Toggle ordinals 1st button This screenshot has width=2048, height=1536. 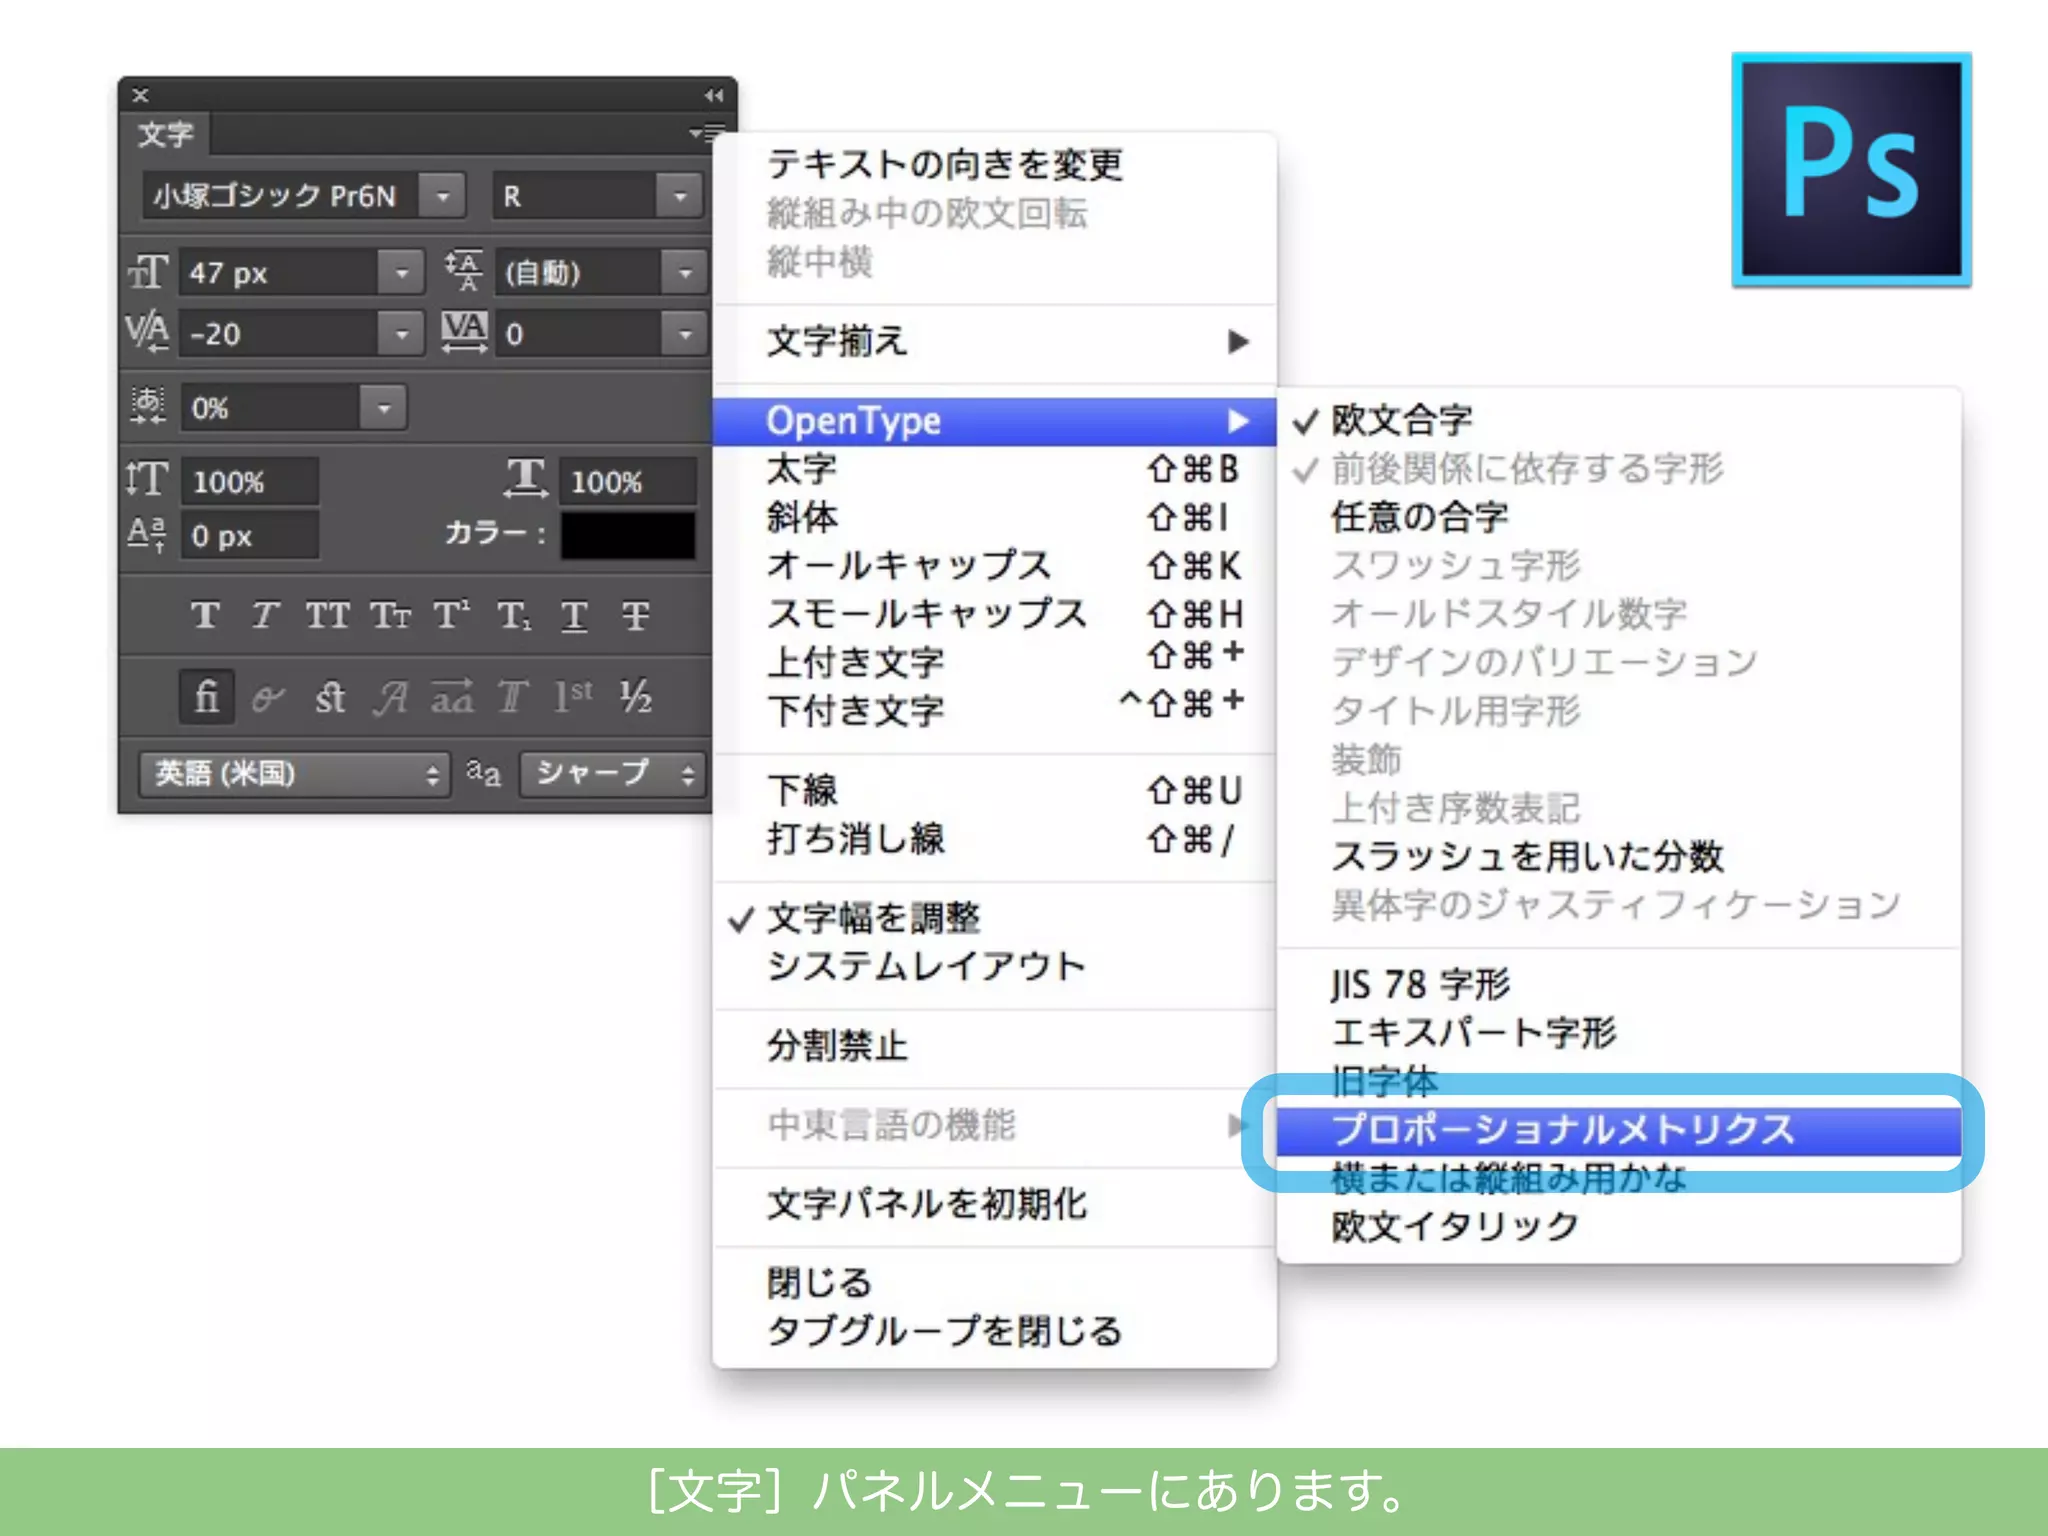click(574, 696)
